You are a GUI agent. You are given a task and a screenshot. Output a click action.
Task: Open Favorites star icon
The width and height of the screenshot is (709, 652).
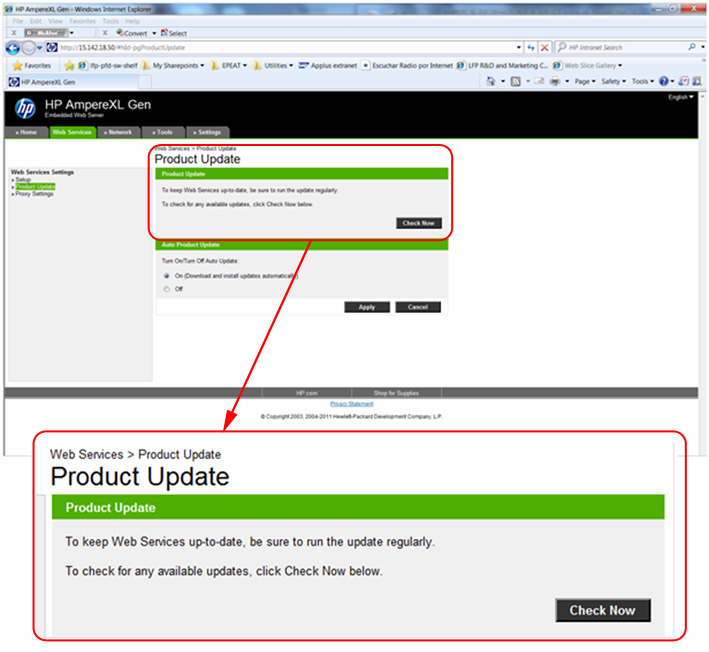tap(17, 66)
